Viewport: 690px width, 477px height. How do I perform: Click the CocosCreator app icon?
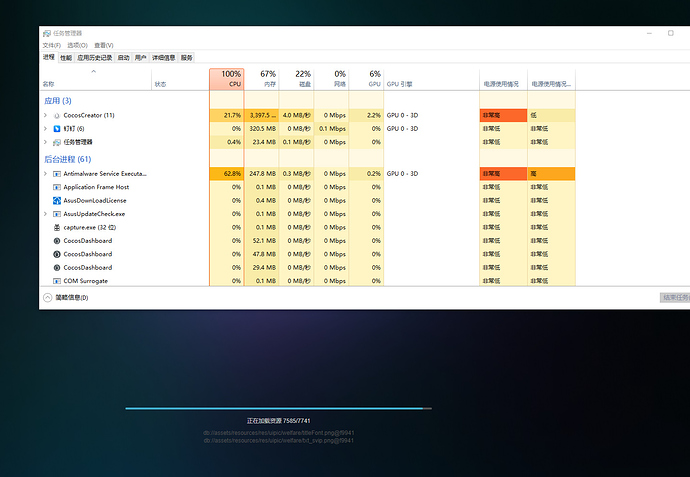[x=57, y=115]
